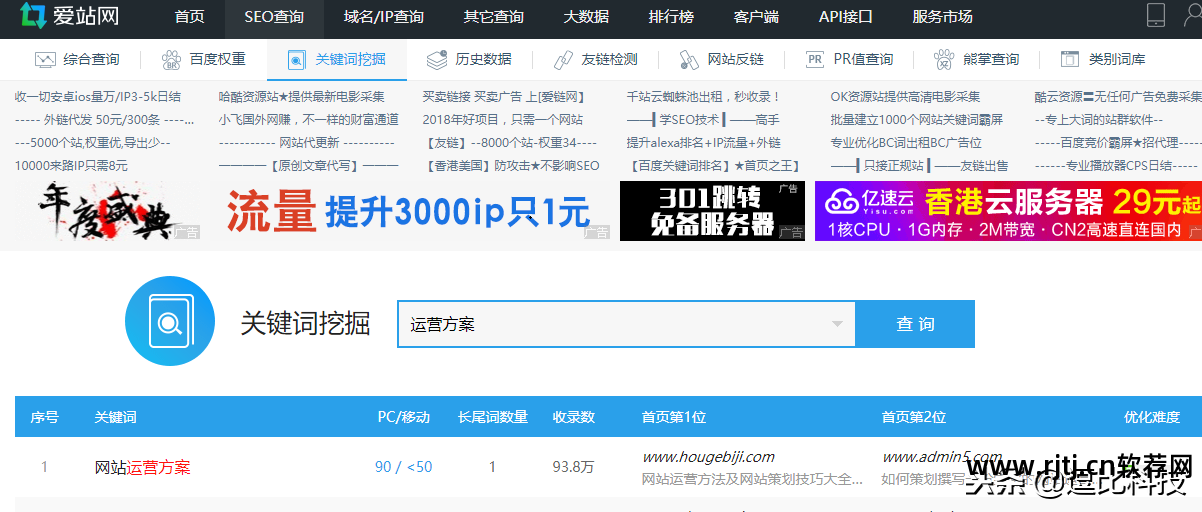
Task: Click the 长尾词数量 column header
Action: pos(492,417)
